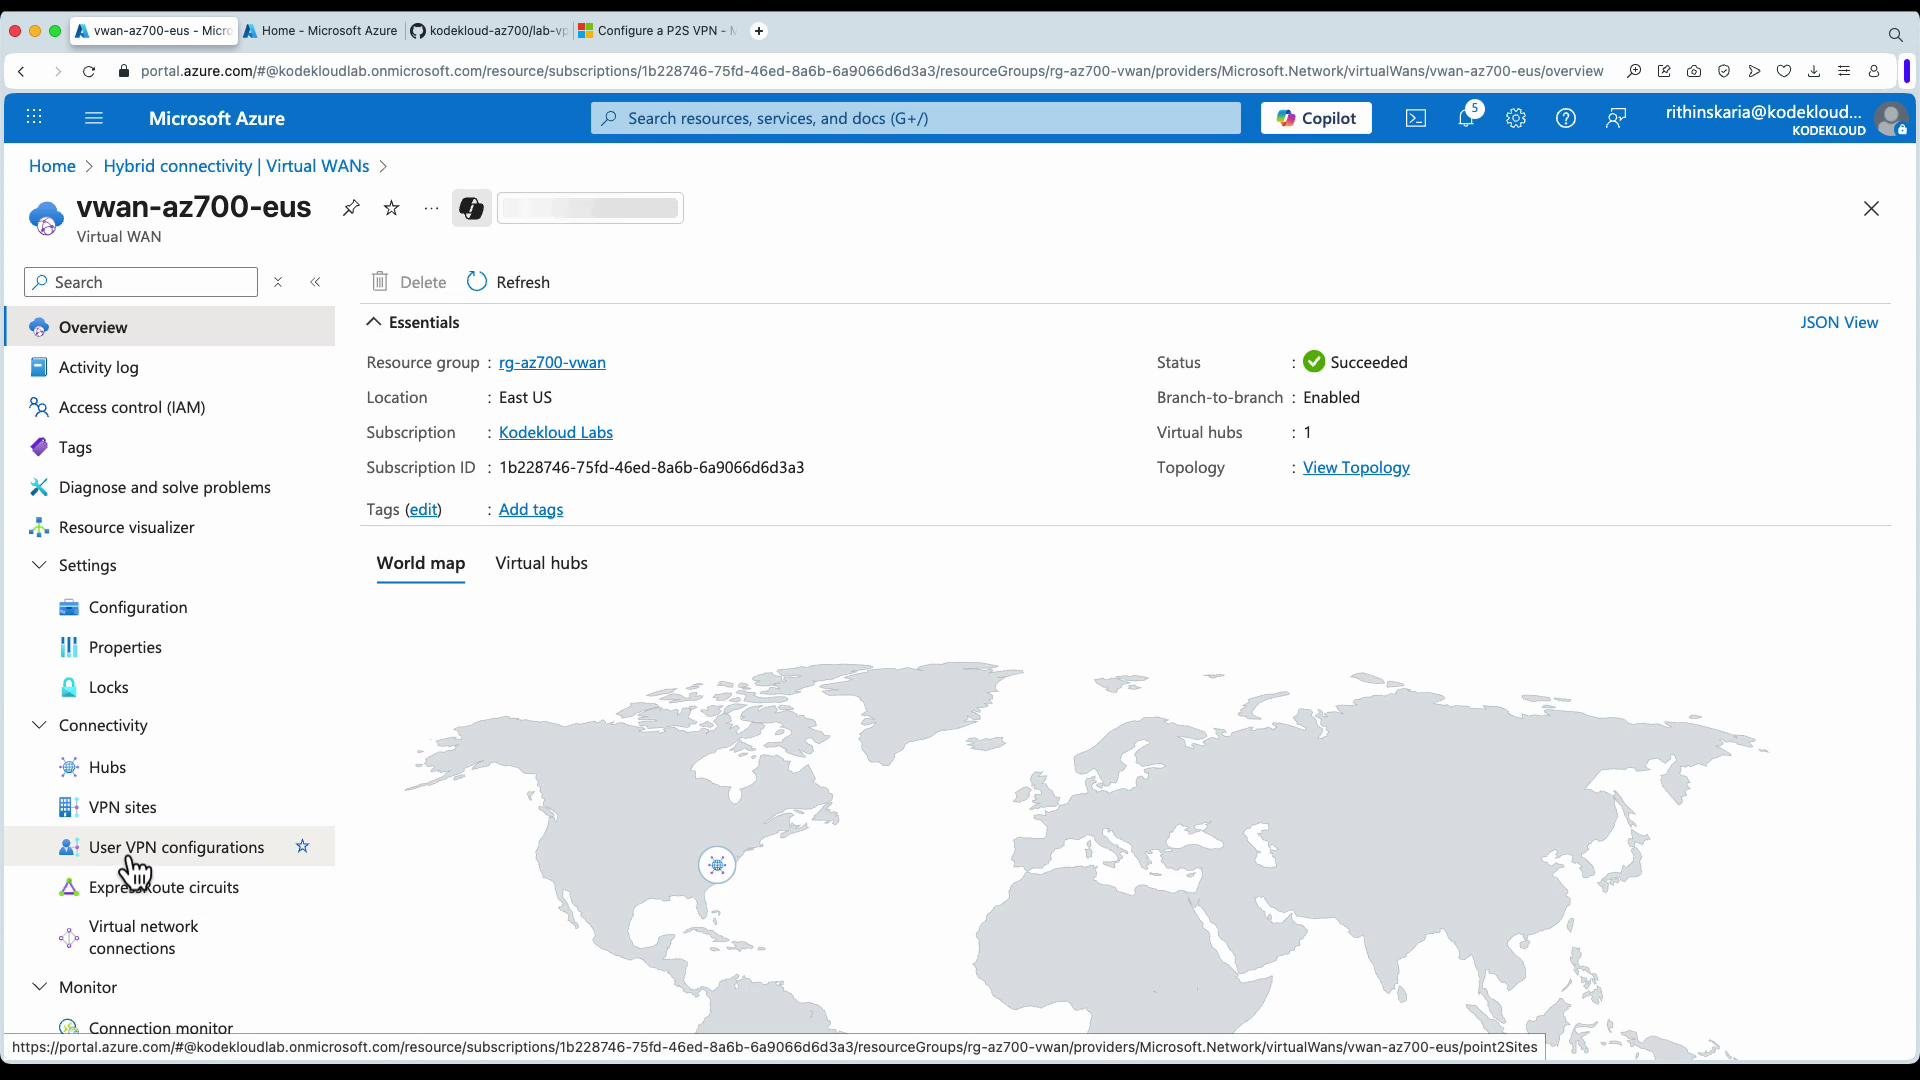Open VPN sites
This screenshot has height=1080, width=1920.
[x=170, y=807]
